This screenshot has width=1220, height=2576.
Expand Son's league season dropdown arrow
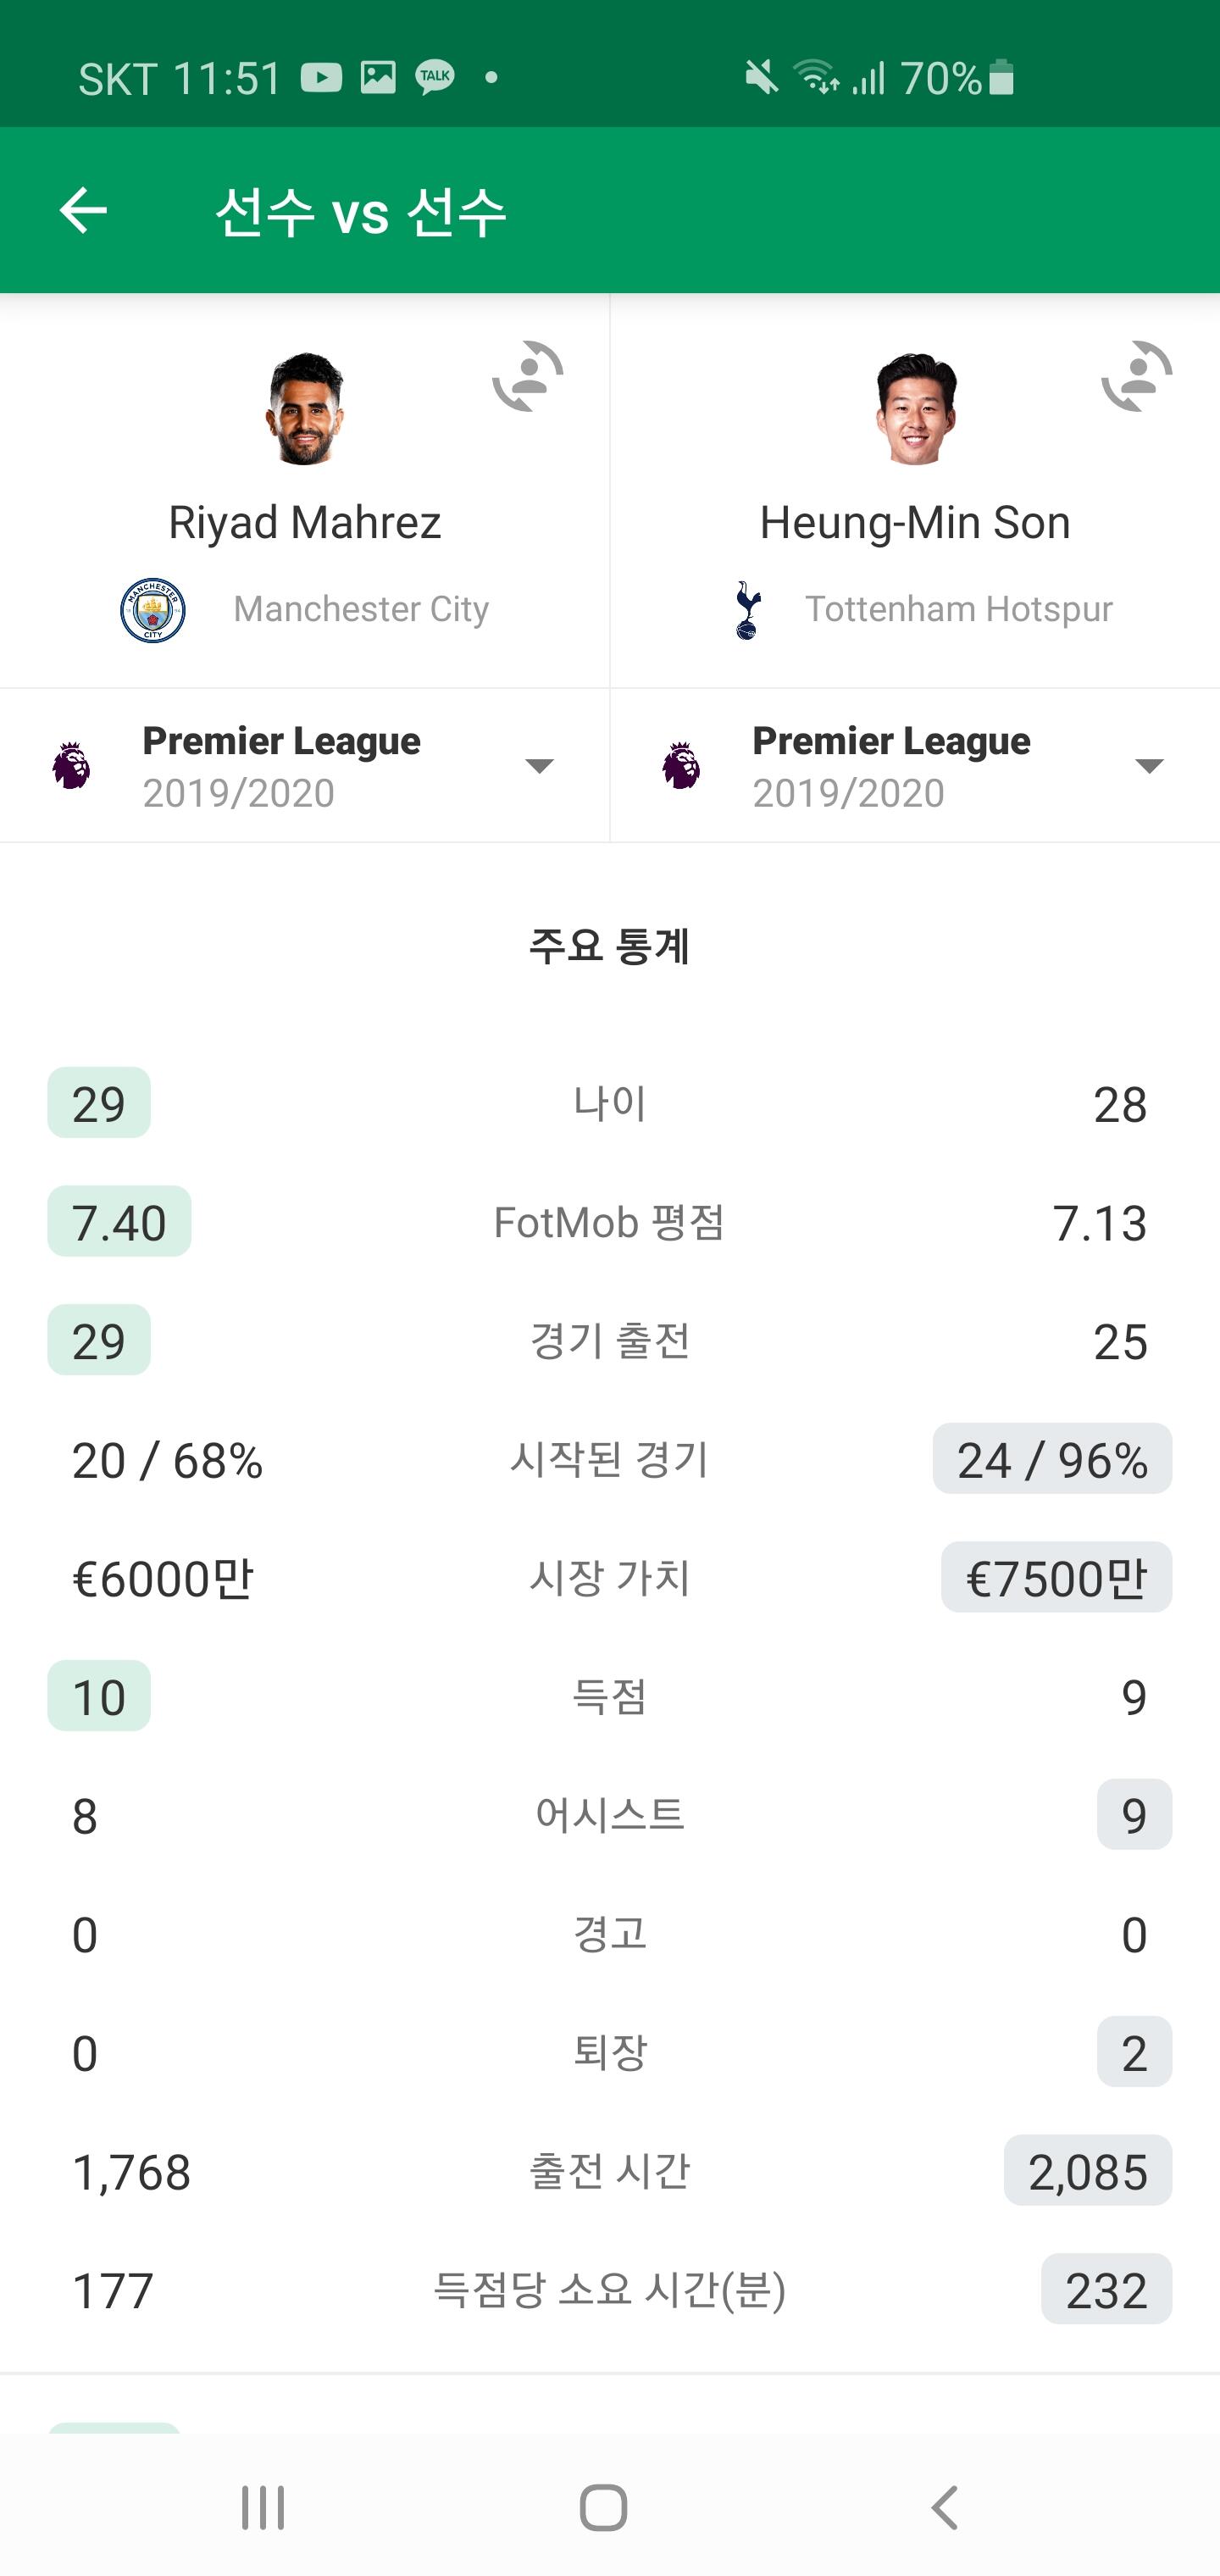[x=1149, y=766]
